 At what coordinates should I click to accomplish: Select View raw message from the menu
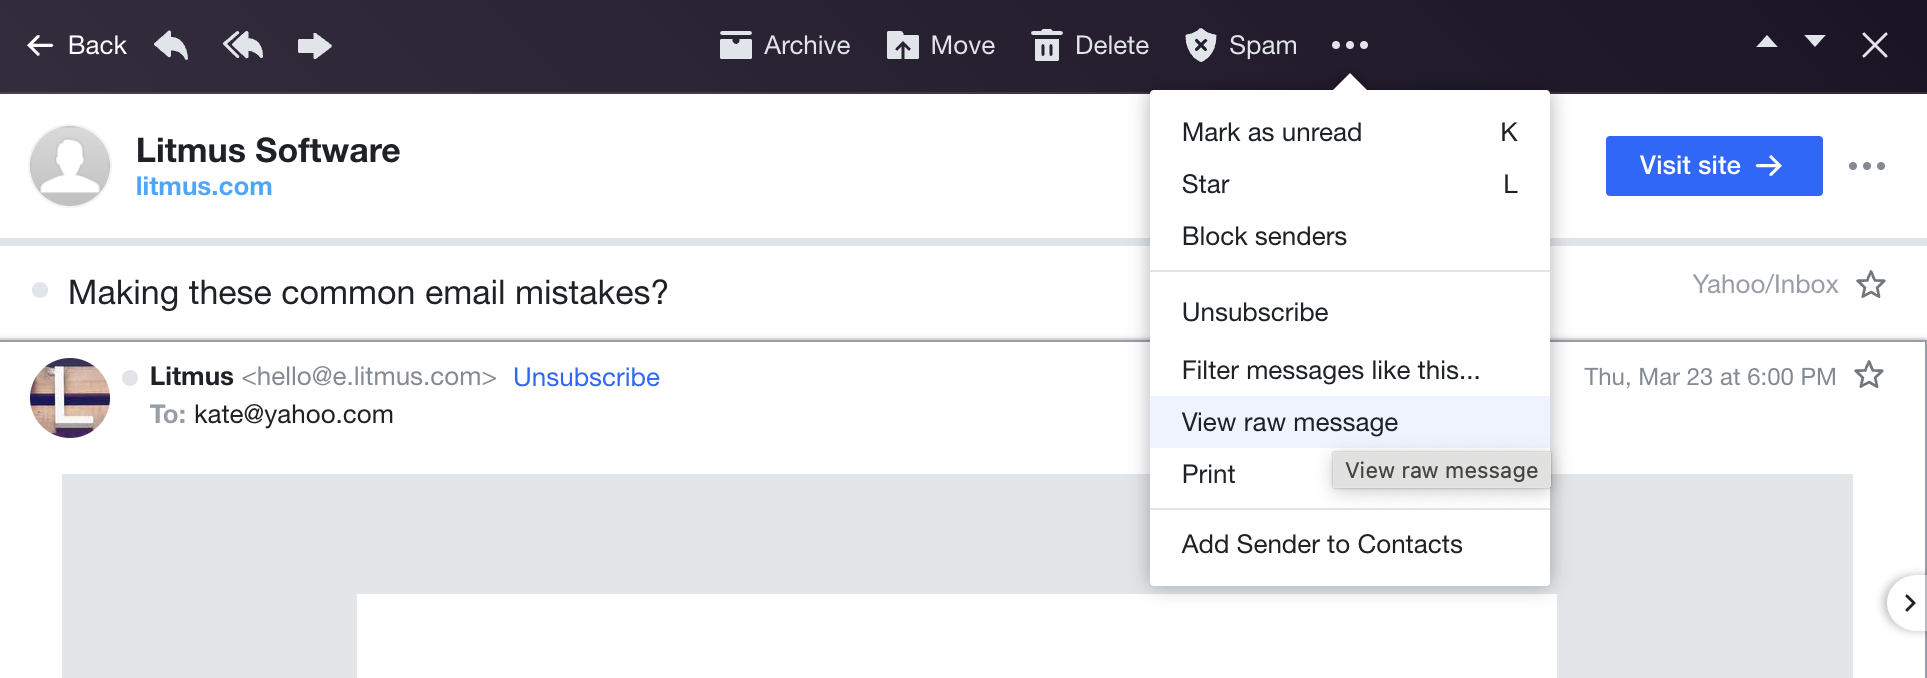(1289, 422)
